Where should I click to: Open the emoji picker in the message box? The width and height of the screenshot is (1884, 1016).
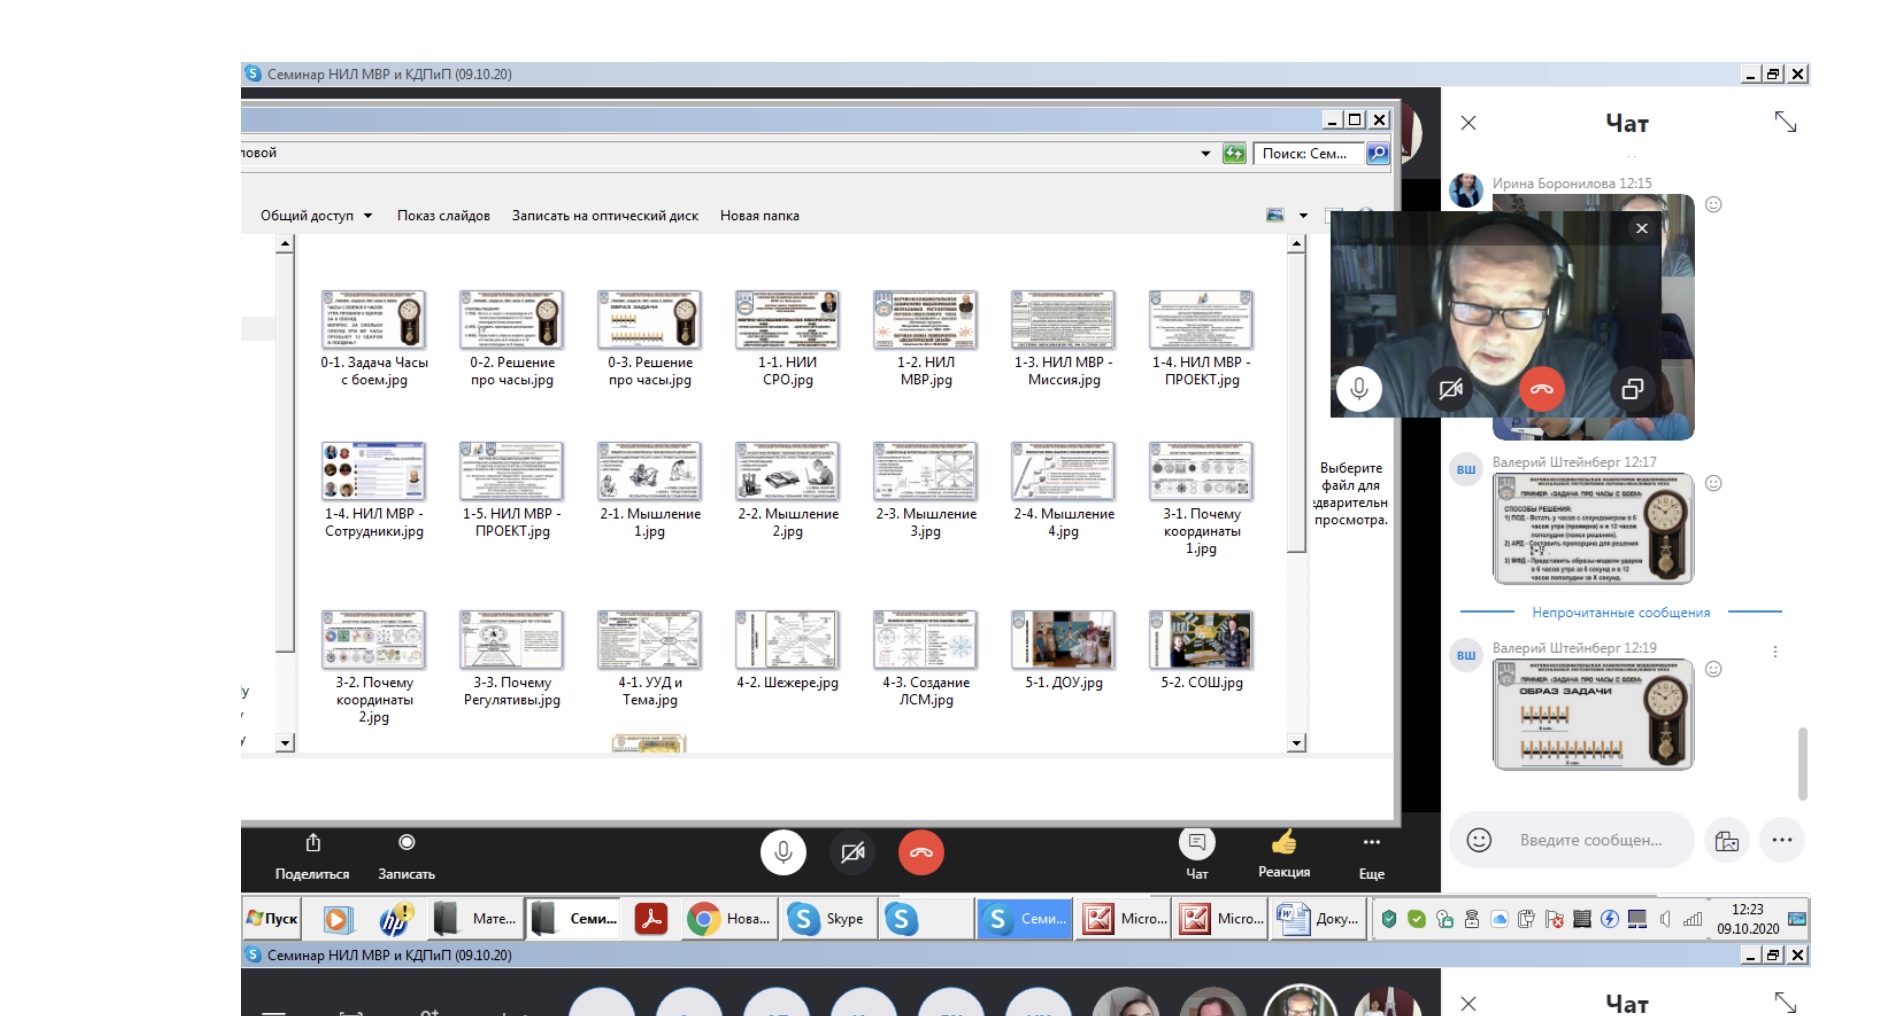pos(1479,840)
